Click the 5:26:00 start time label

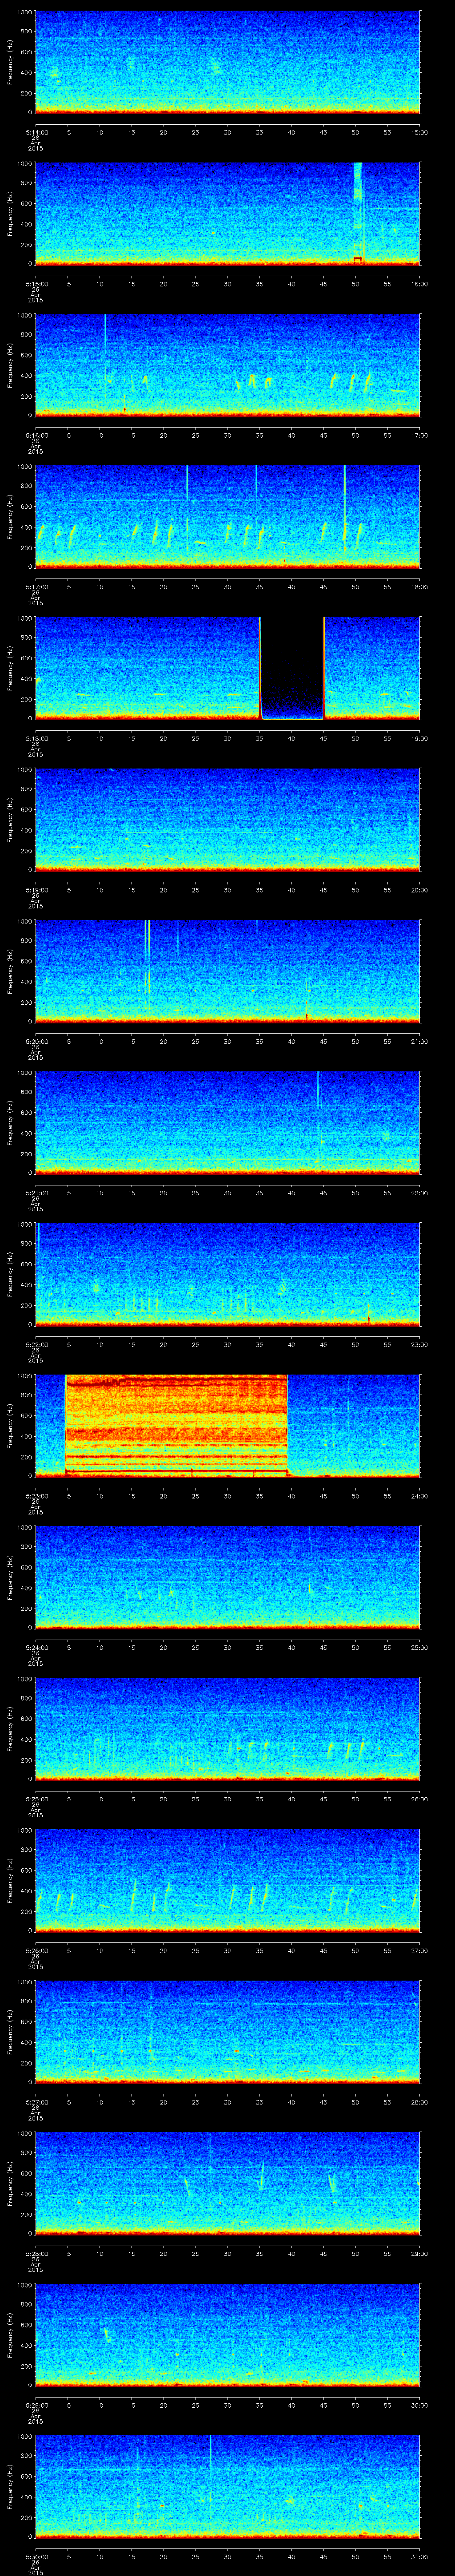pyautogui.click(x=36, y=1951)
